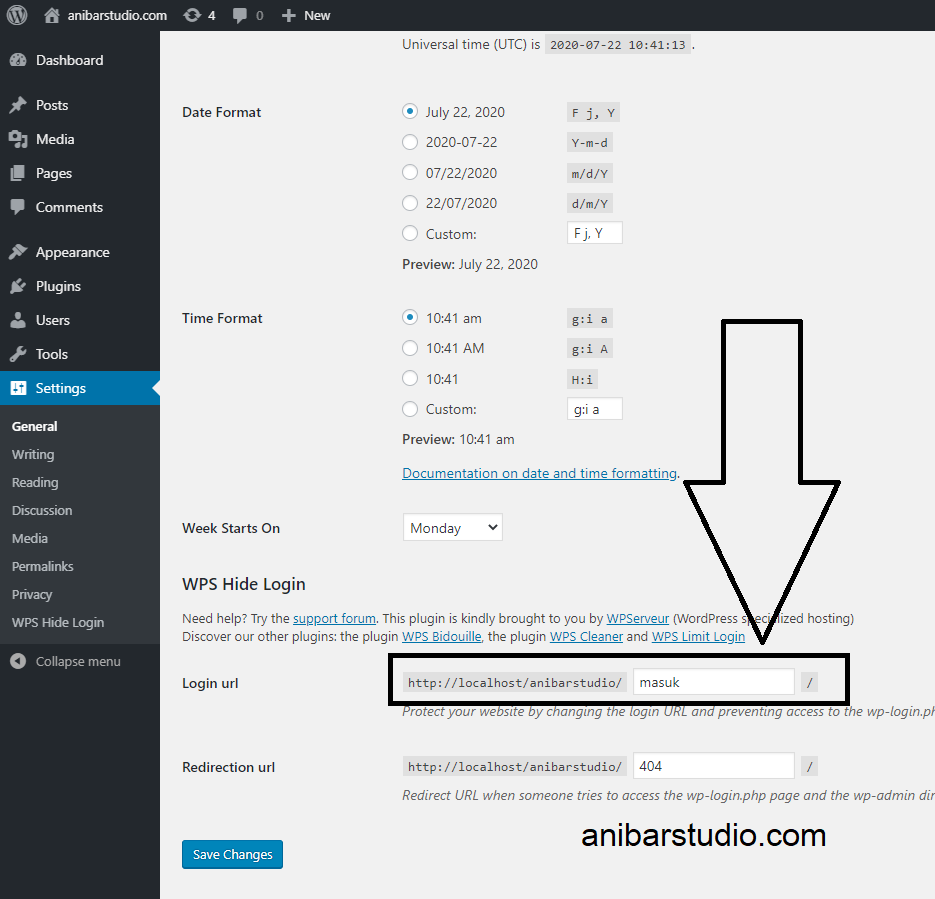The image size is (935, 899).
Task: Click the Save Changes button
Action: pos(232,854)
